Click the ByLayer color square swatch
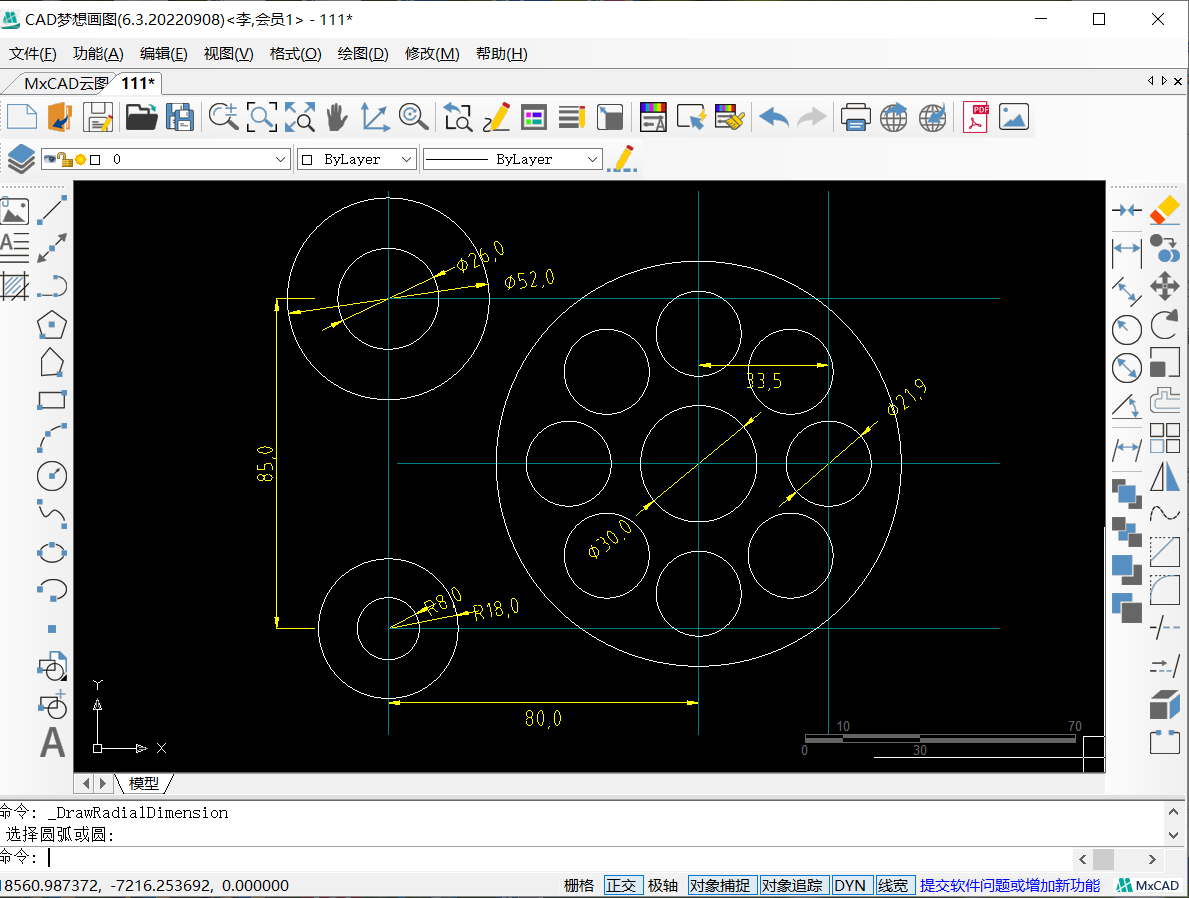The height and width of the screenshot is (898, 1189). pyautogui.click(x=307, y=159)
